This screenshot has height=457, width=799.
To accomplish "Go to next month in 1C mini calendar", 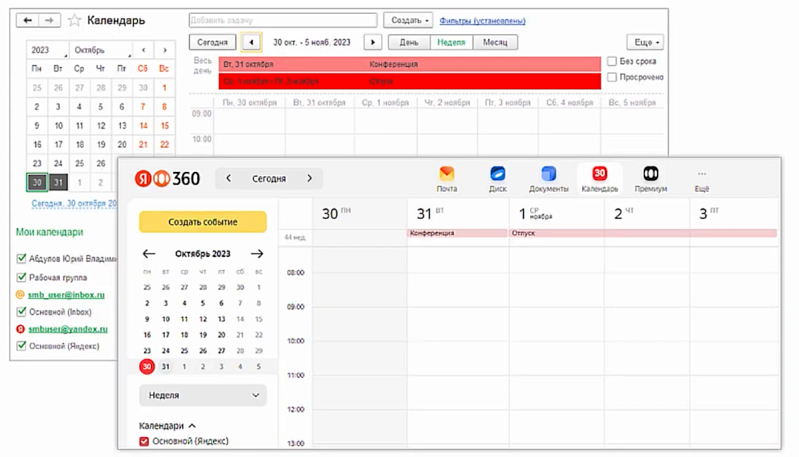I will (165, 50).
